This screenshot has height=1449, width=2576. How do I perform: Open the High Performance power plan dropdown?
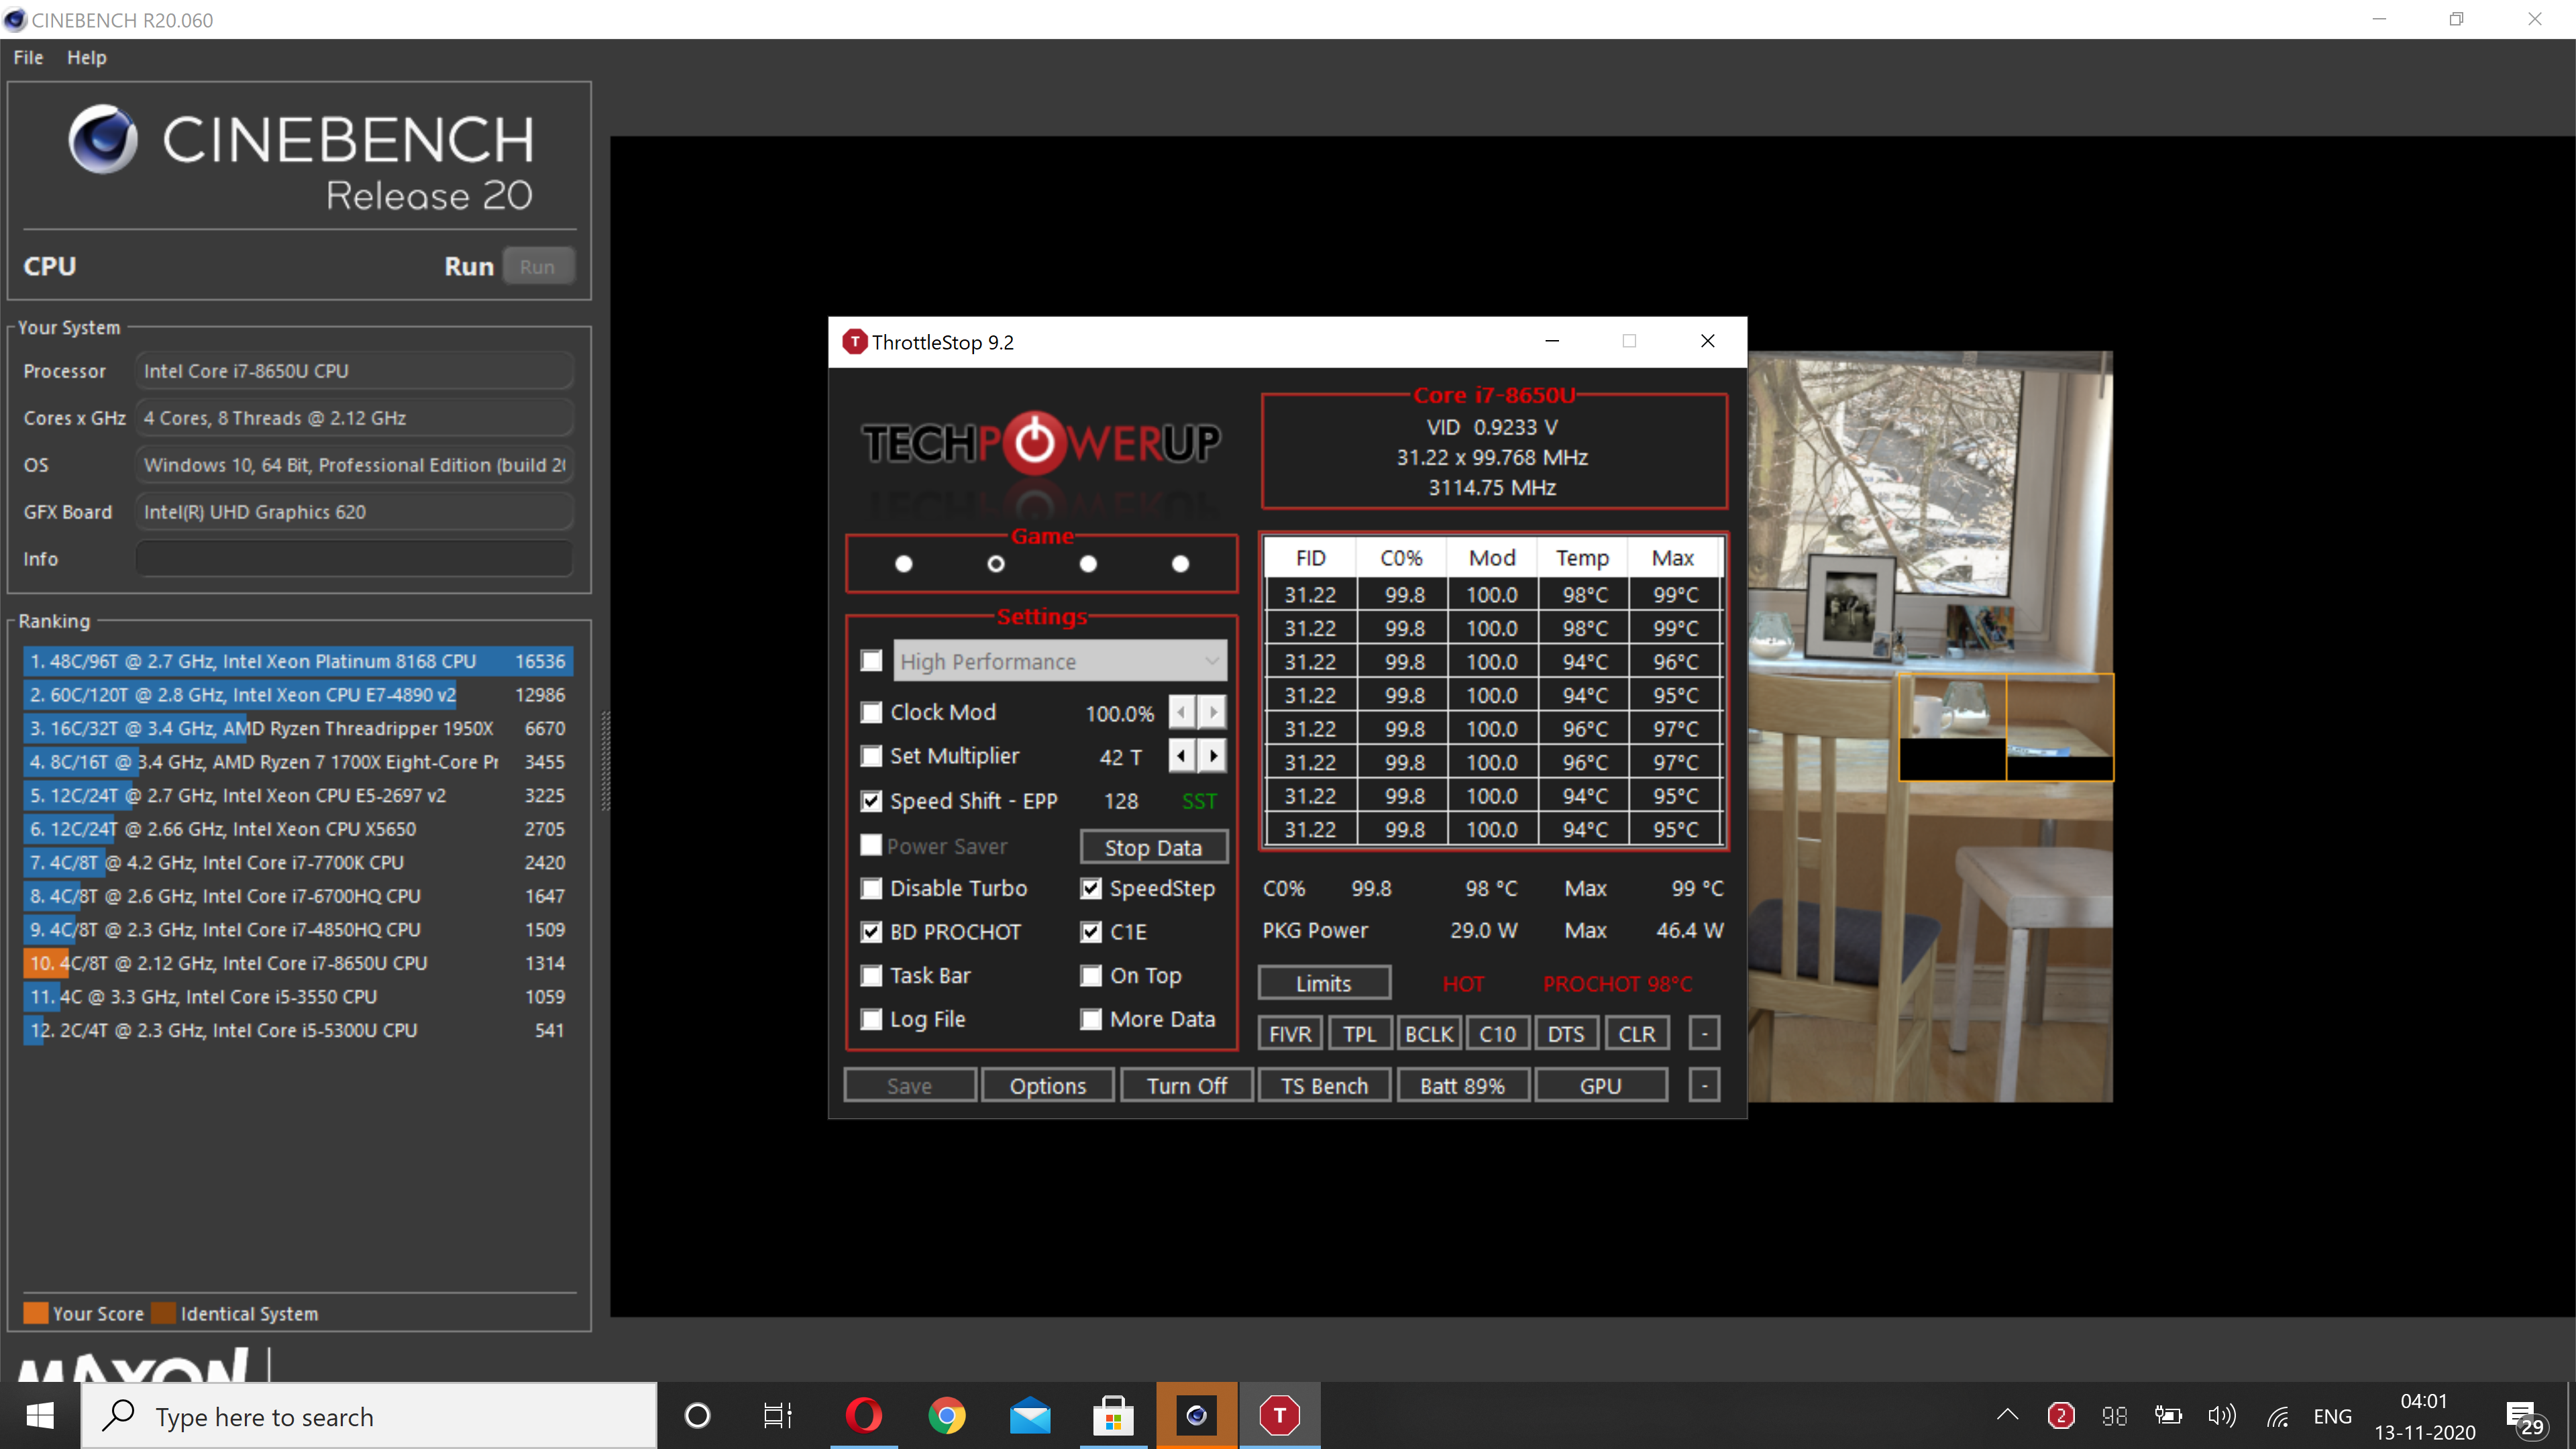click(1059, 661)
